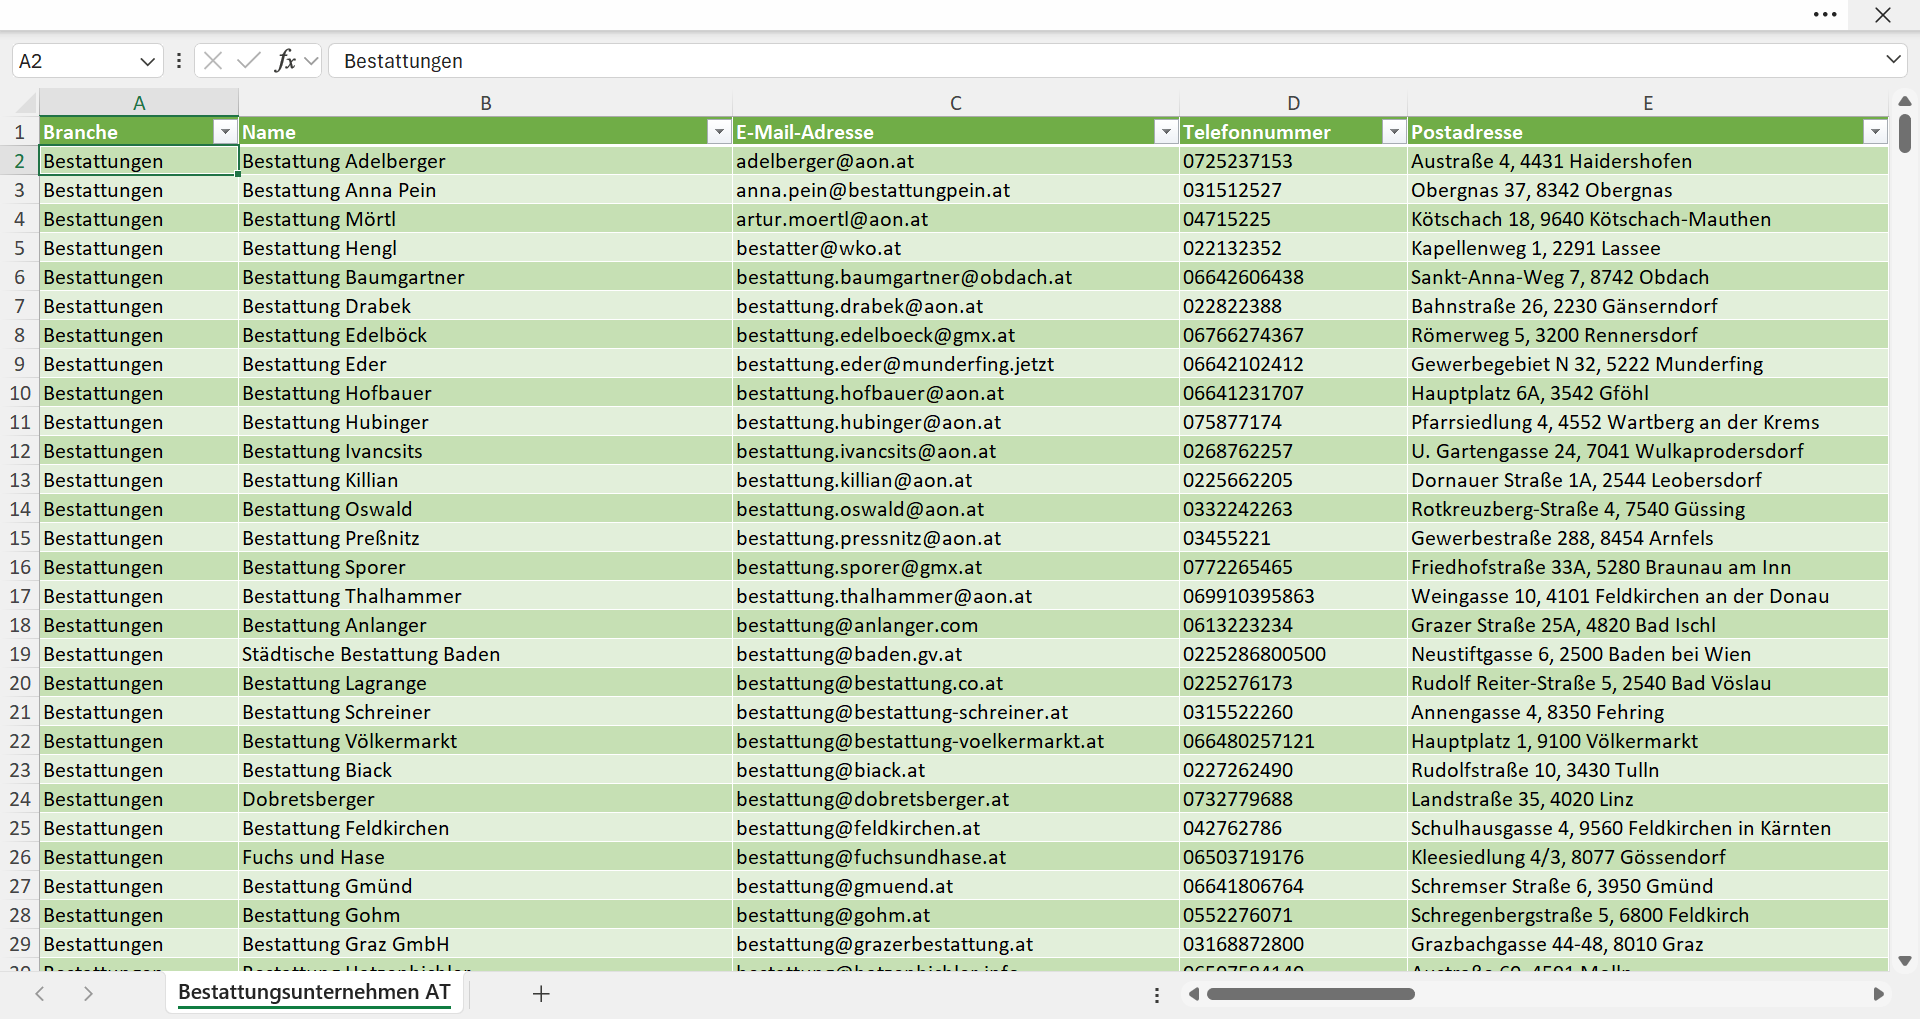Open the Name column filter dropdown
The image size is (1920, 1019).
[x=719, y=132]
